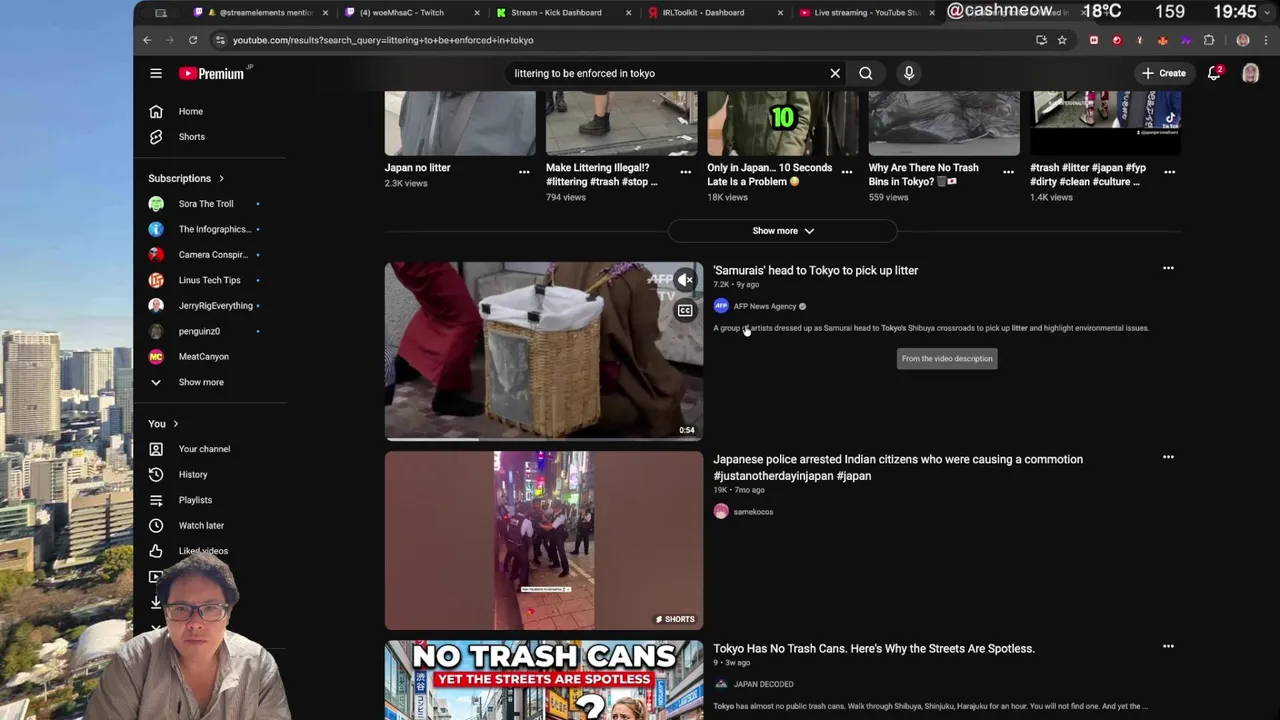1280x720 pixels.
Task: Open options for Tokyo No Trash Cans video
Action: [x=1168, y=646]
